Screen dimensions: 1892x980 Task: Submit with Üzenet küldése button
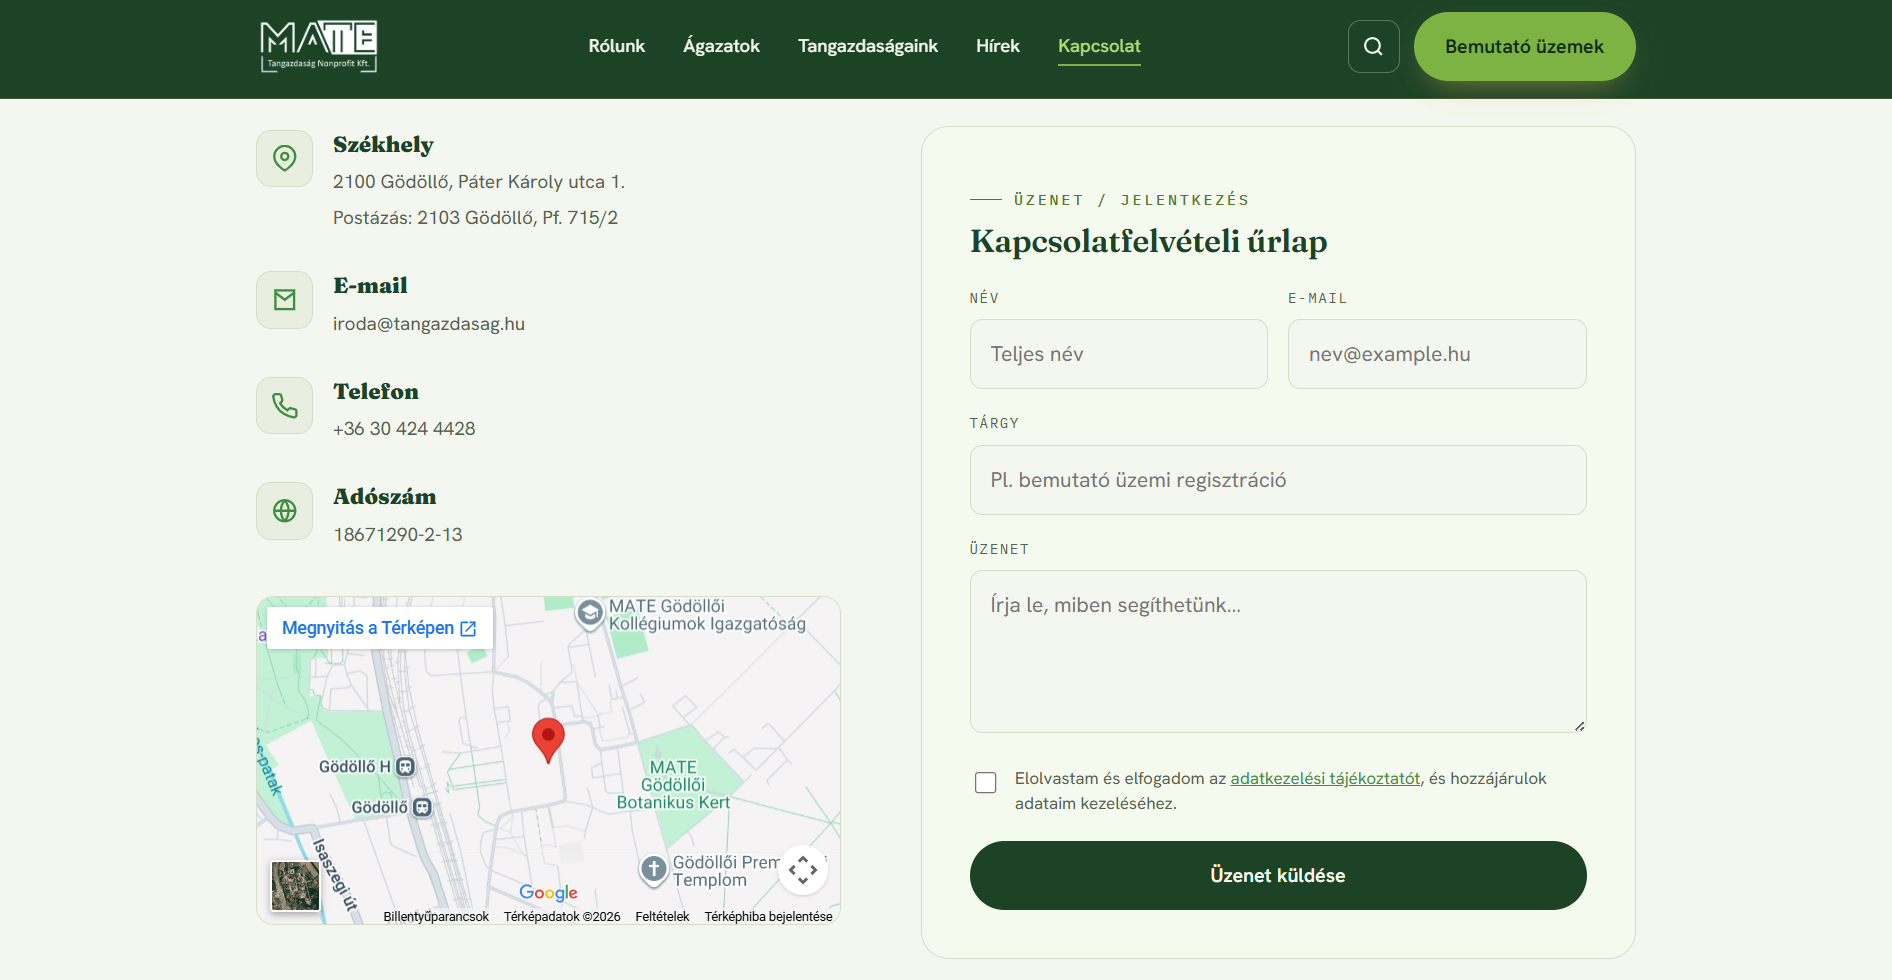tap(1278, 875)
